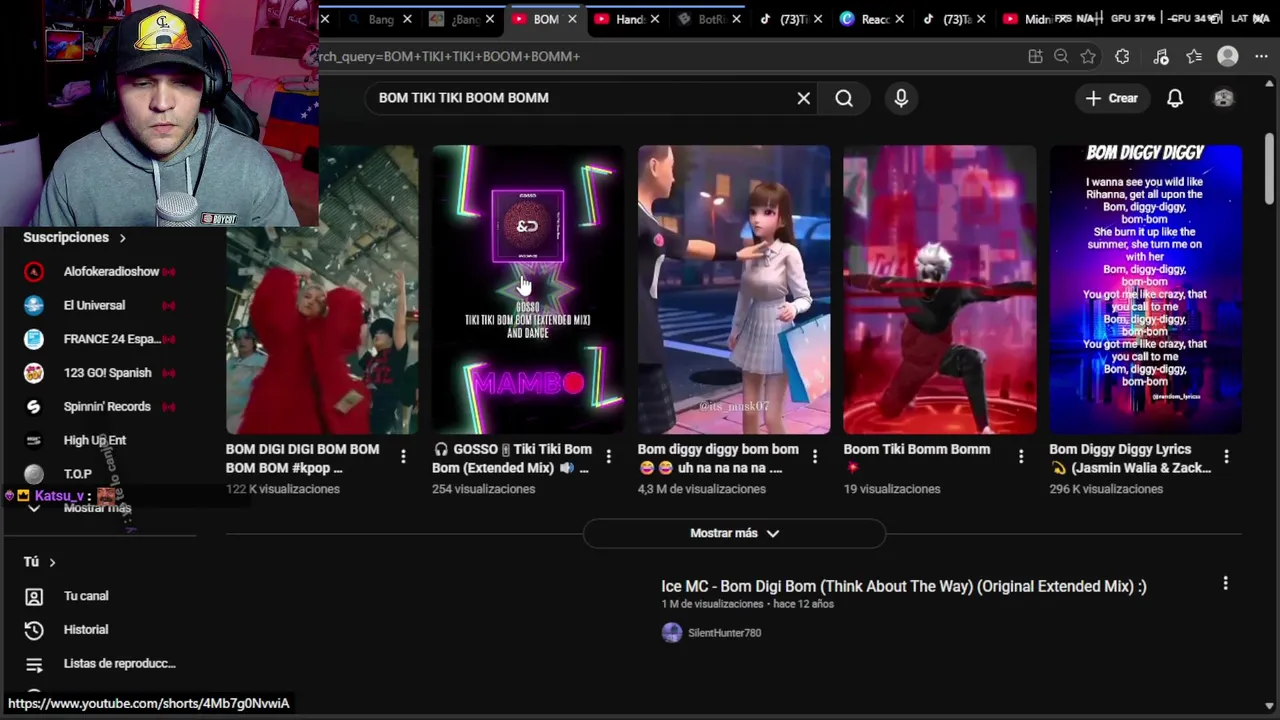Open the Spinnin' Records channel avatar
The image size is (1280, 720).
pos(34,406)
